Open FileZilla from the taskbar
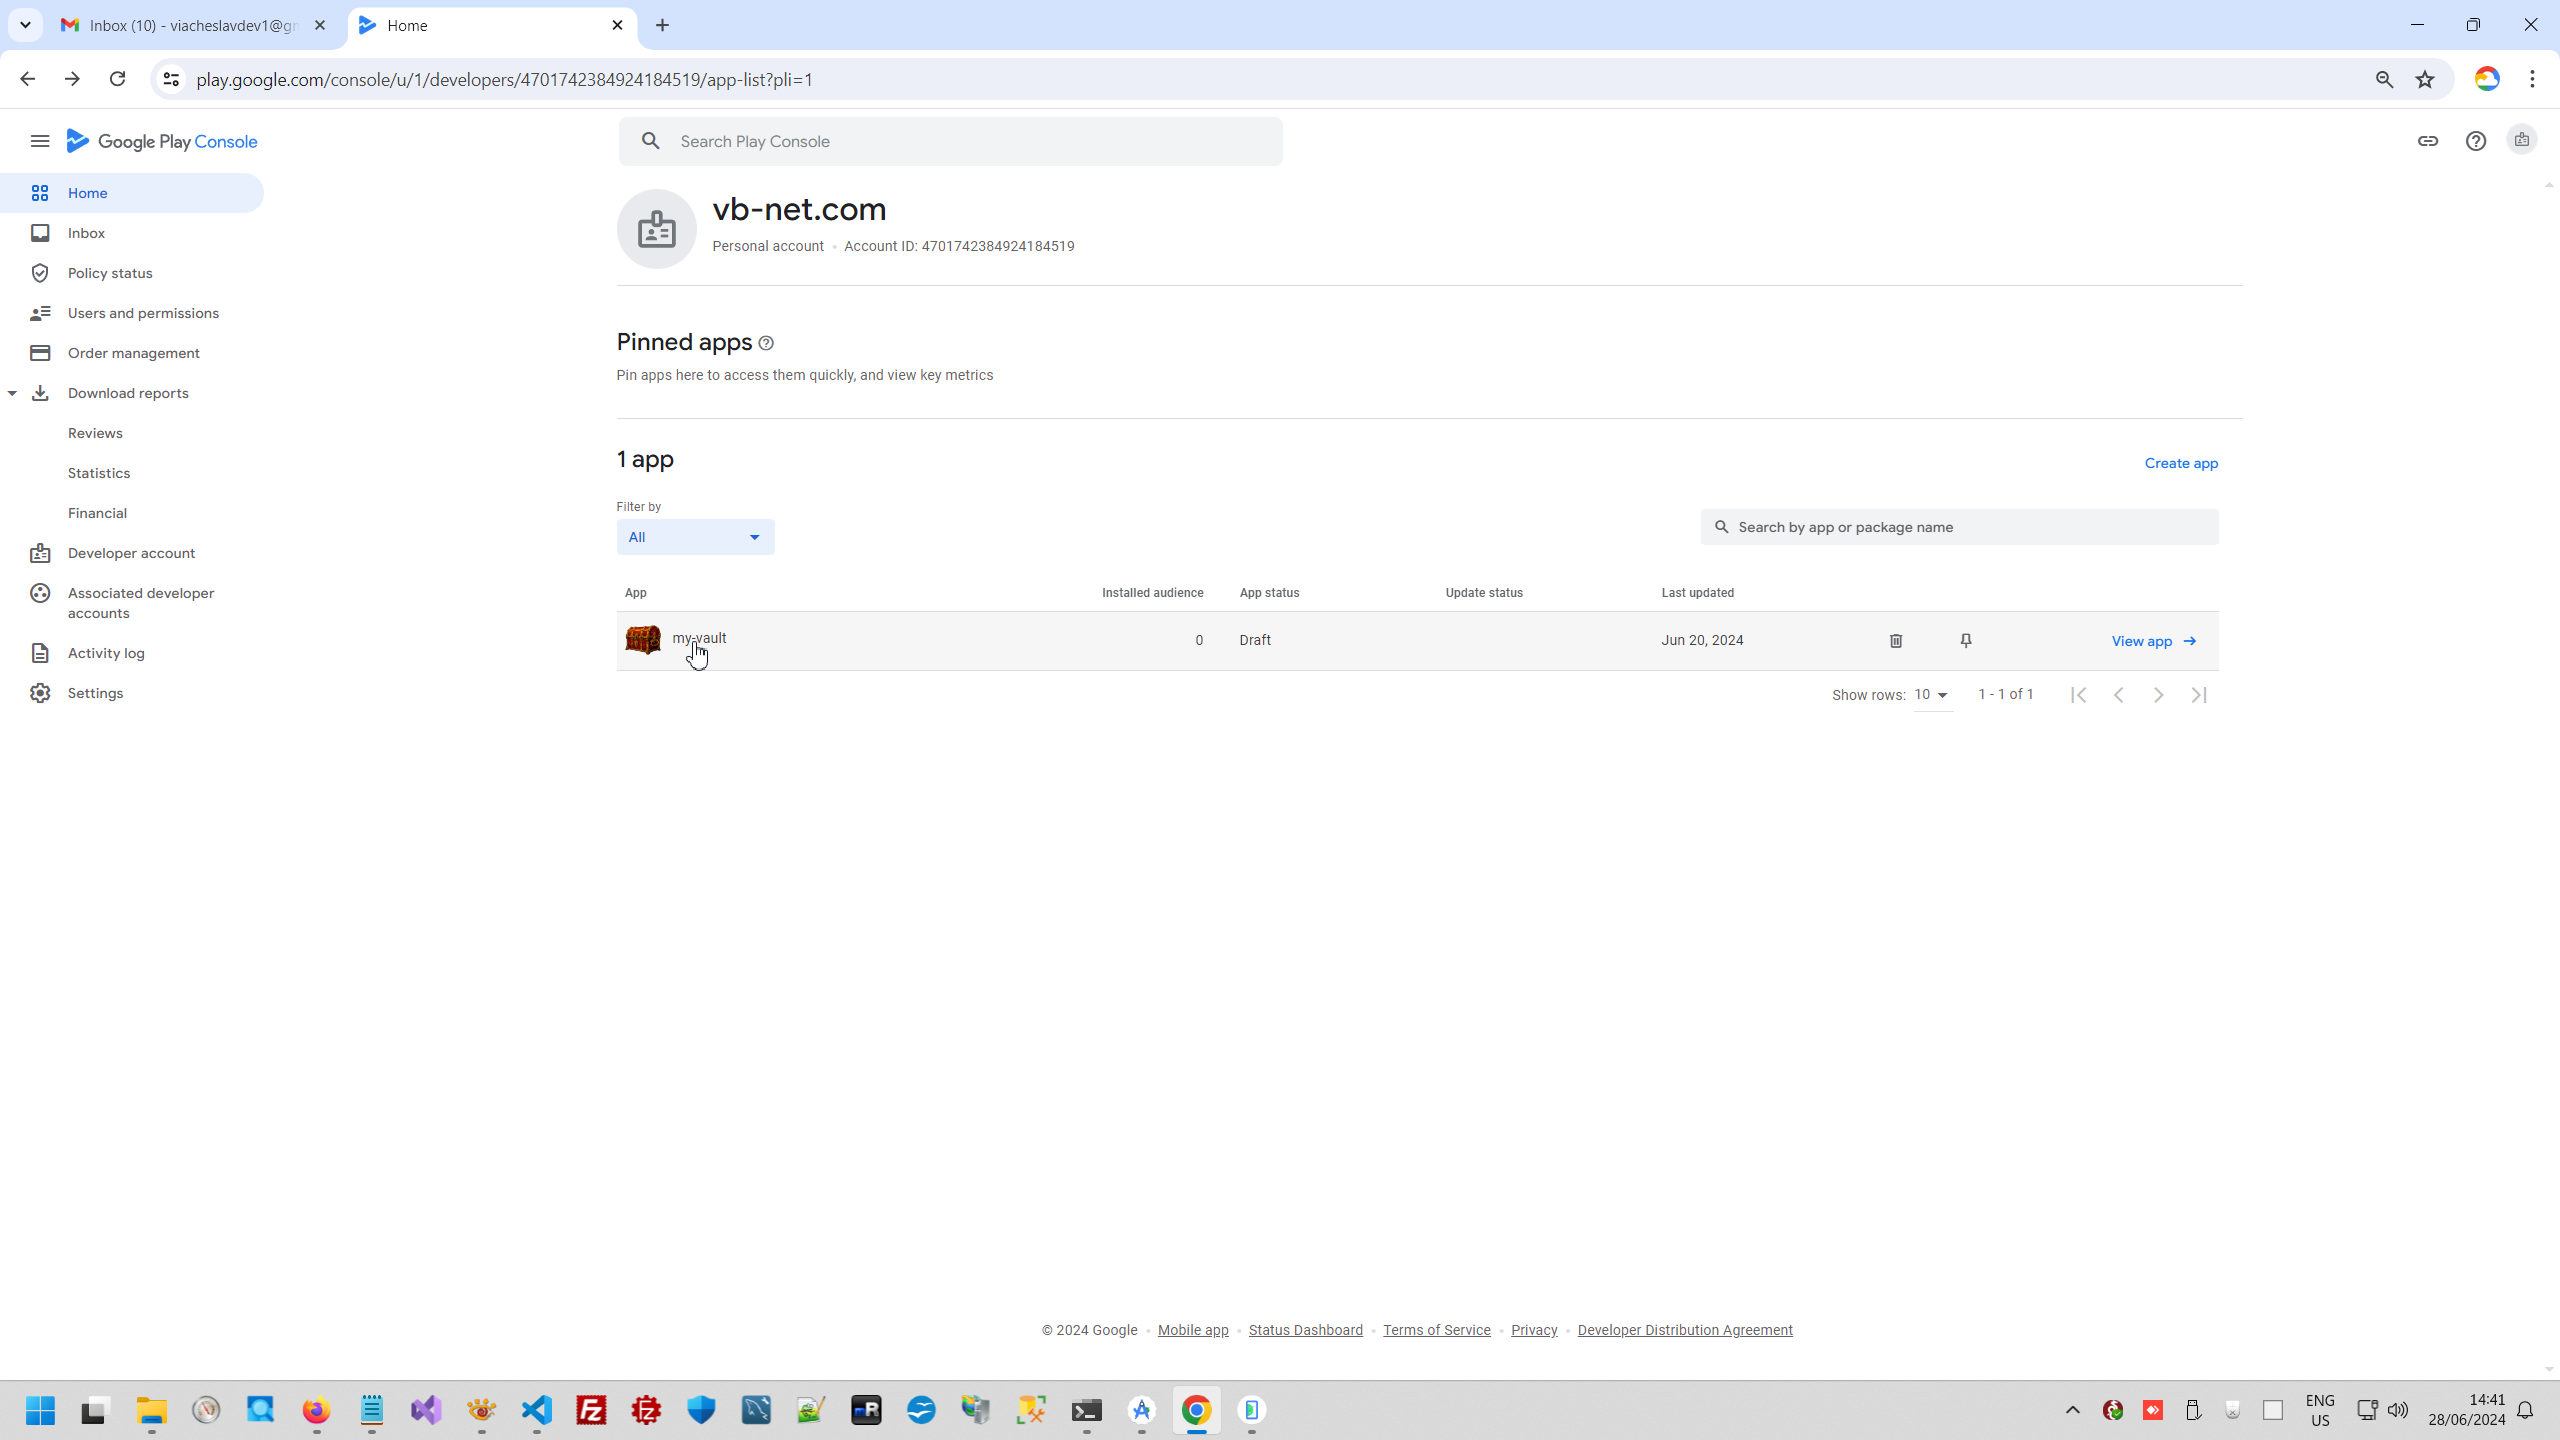The width and height of the screenshot is (2560, 1440). coord(591,1410)
